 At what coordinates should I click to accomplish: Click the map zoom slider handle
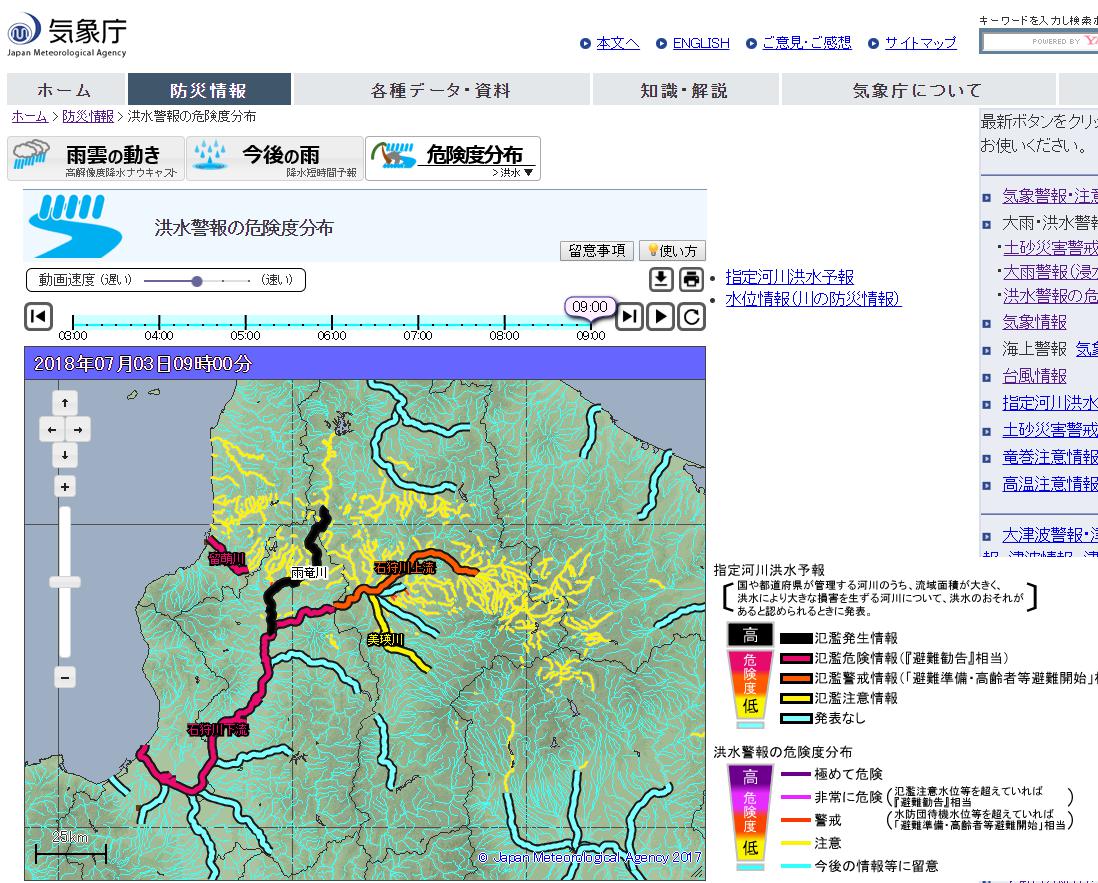65,582
